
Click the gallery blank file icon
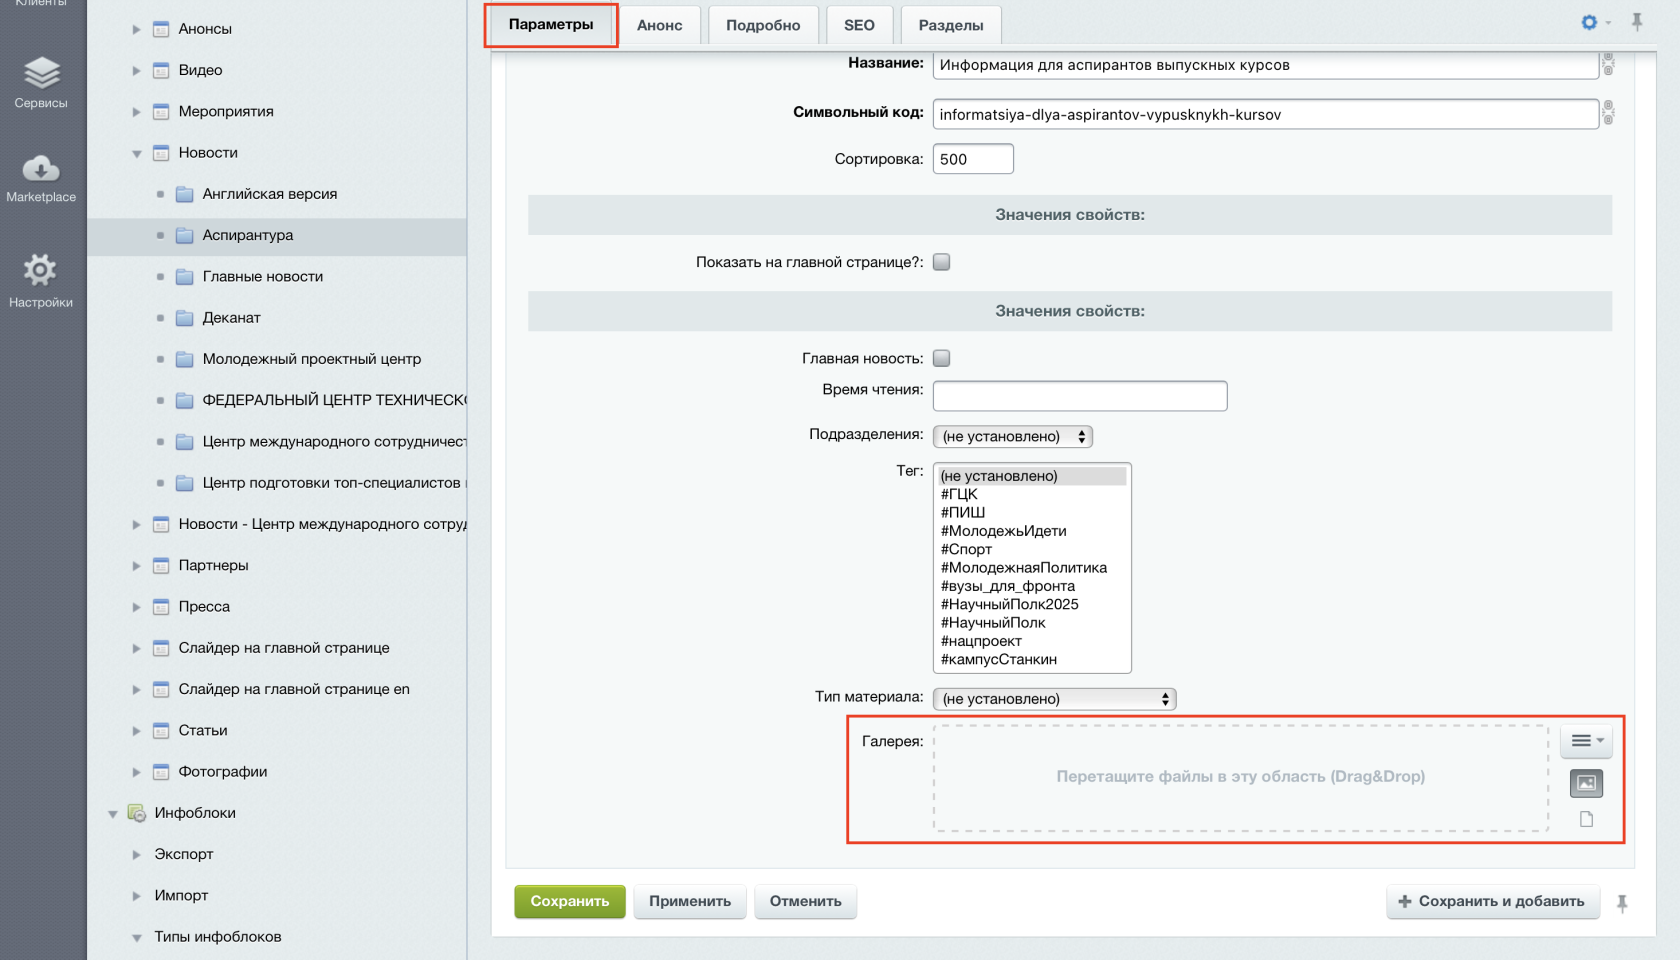tap(1586, 820)
